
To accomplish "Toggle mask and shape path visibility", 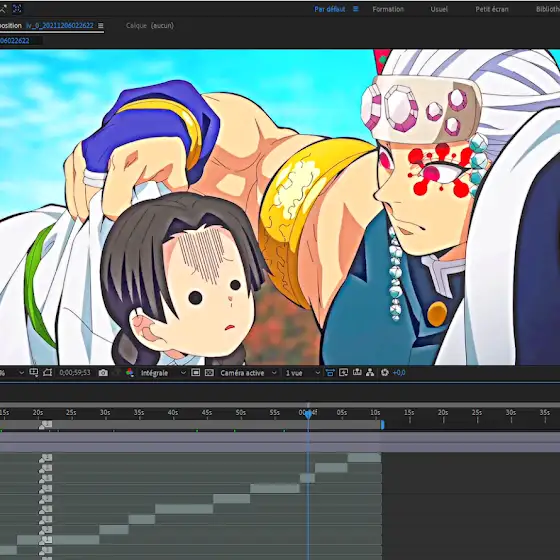I will pyautogui.click(x=48, y=372).
